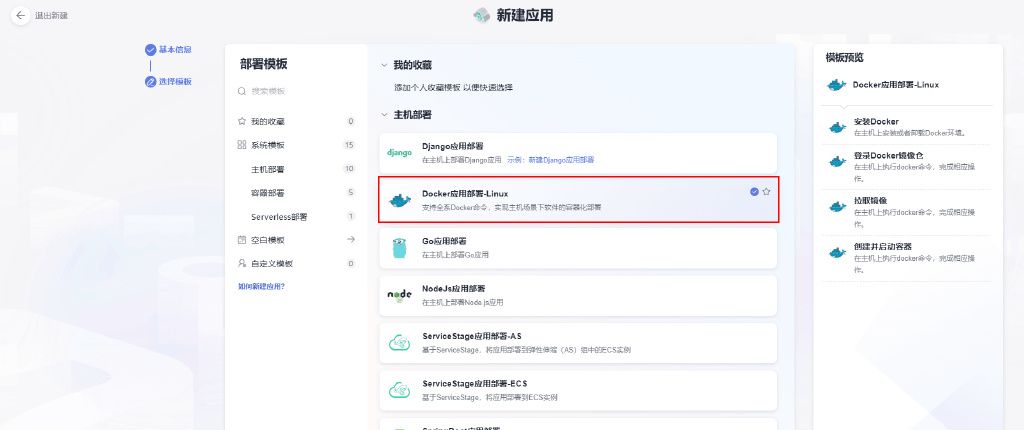The width and height of the screenshot is (1024, 430).
Task: Click the Go gopher icon
Action: (x=399, y=248)
